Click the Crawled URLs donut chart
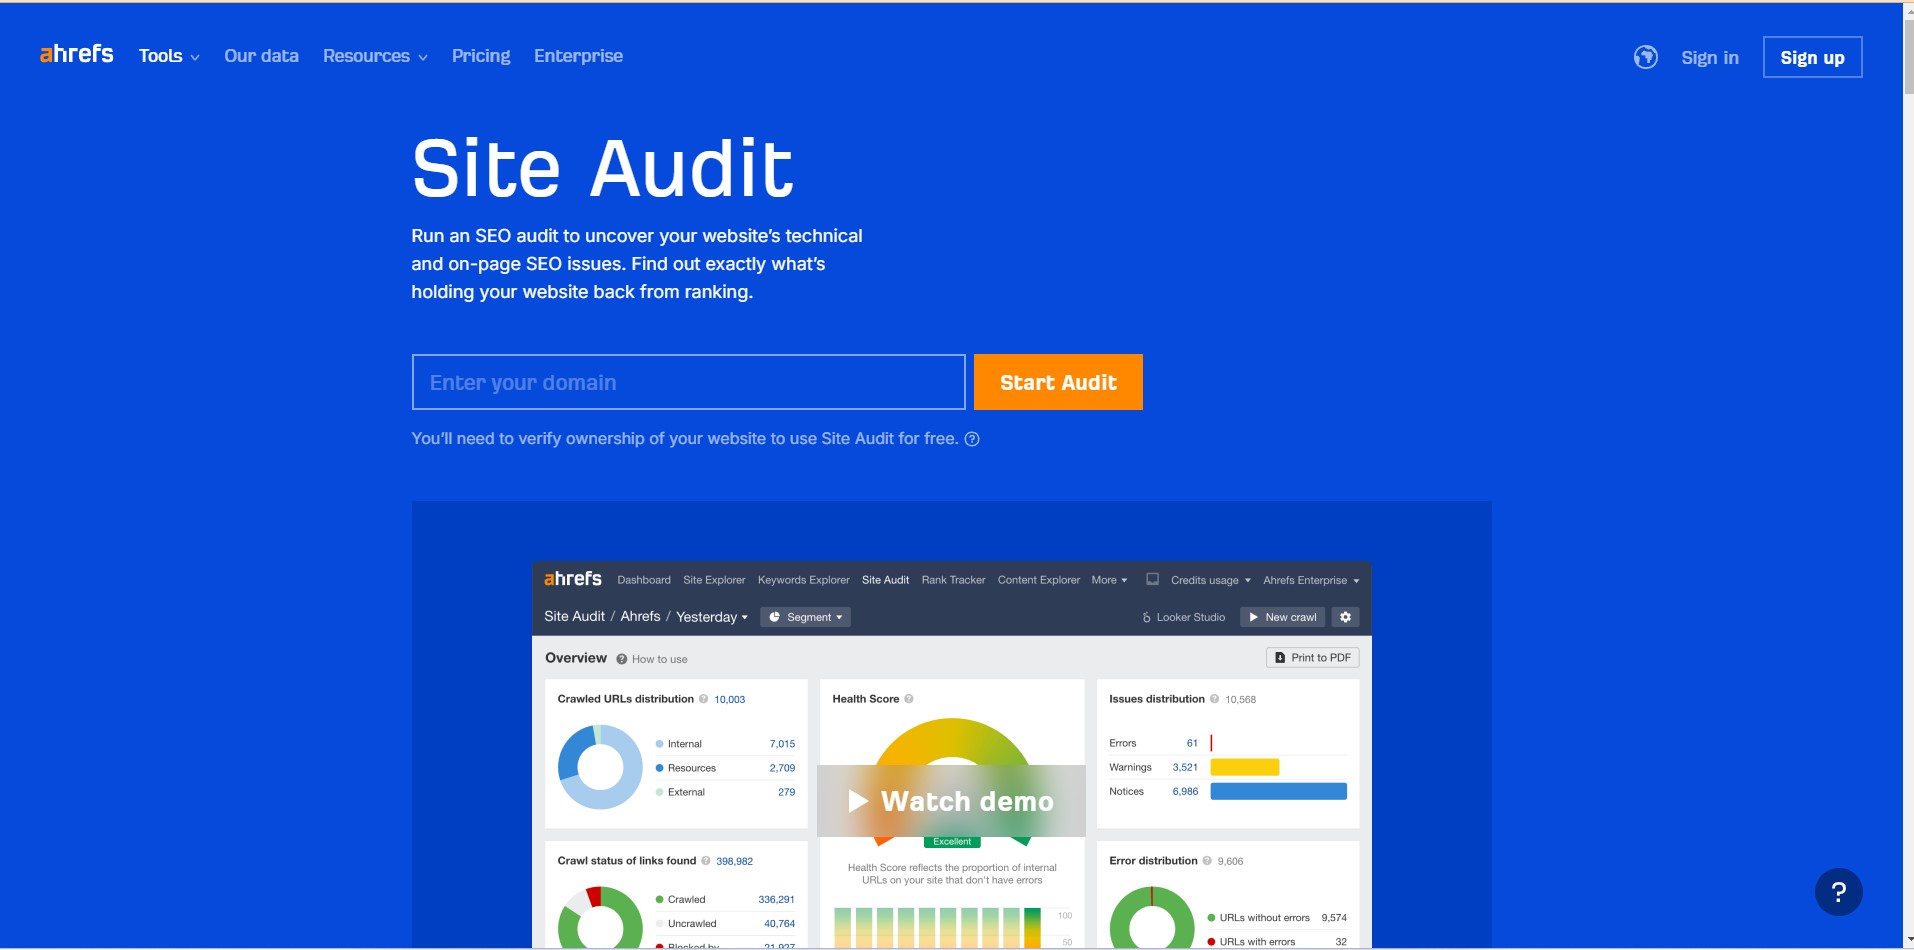Viewport: 1914px width, 950px height. (600, 767)
